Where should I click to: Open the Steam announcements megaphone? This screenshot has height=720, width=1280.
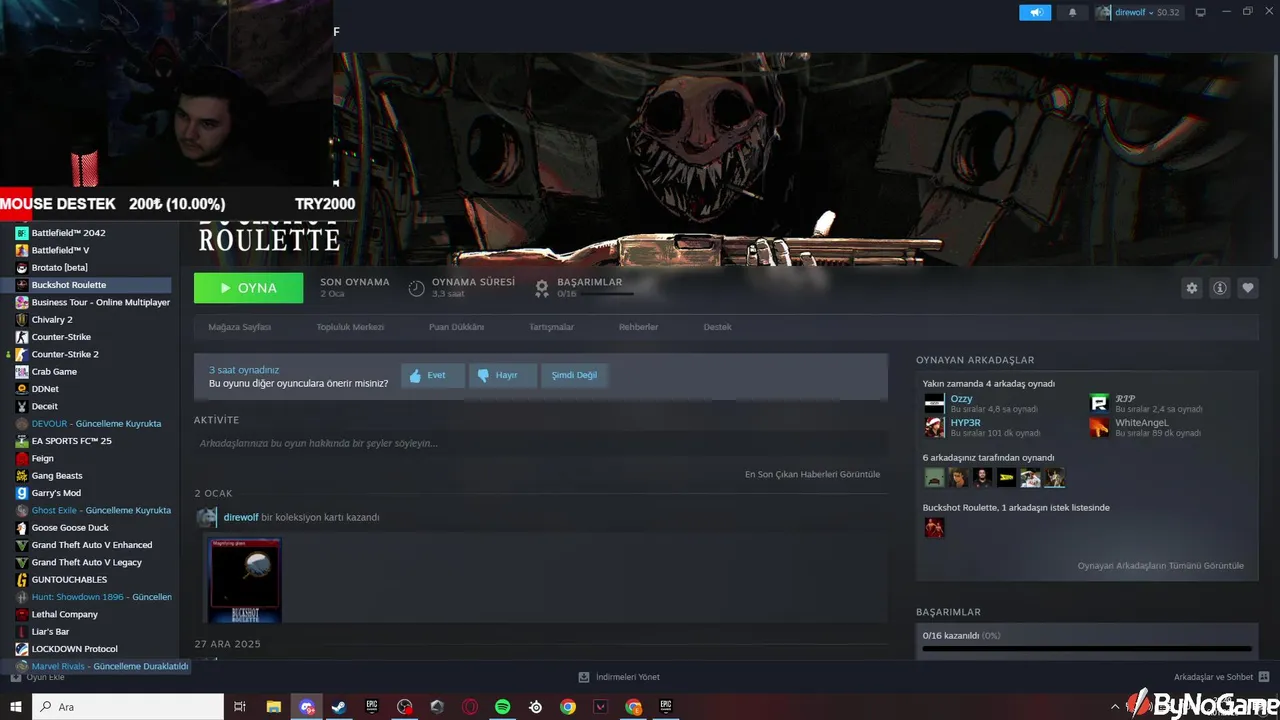pos(1035,12)
